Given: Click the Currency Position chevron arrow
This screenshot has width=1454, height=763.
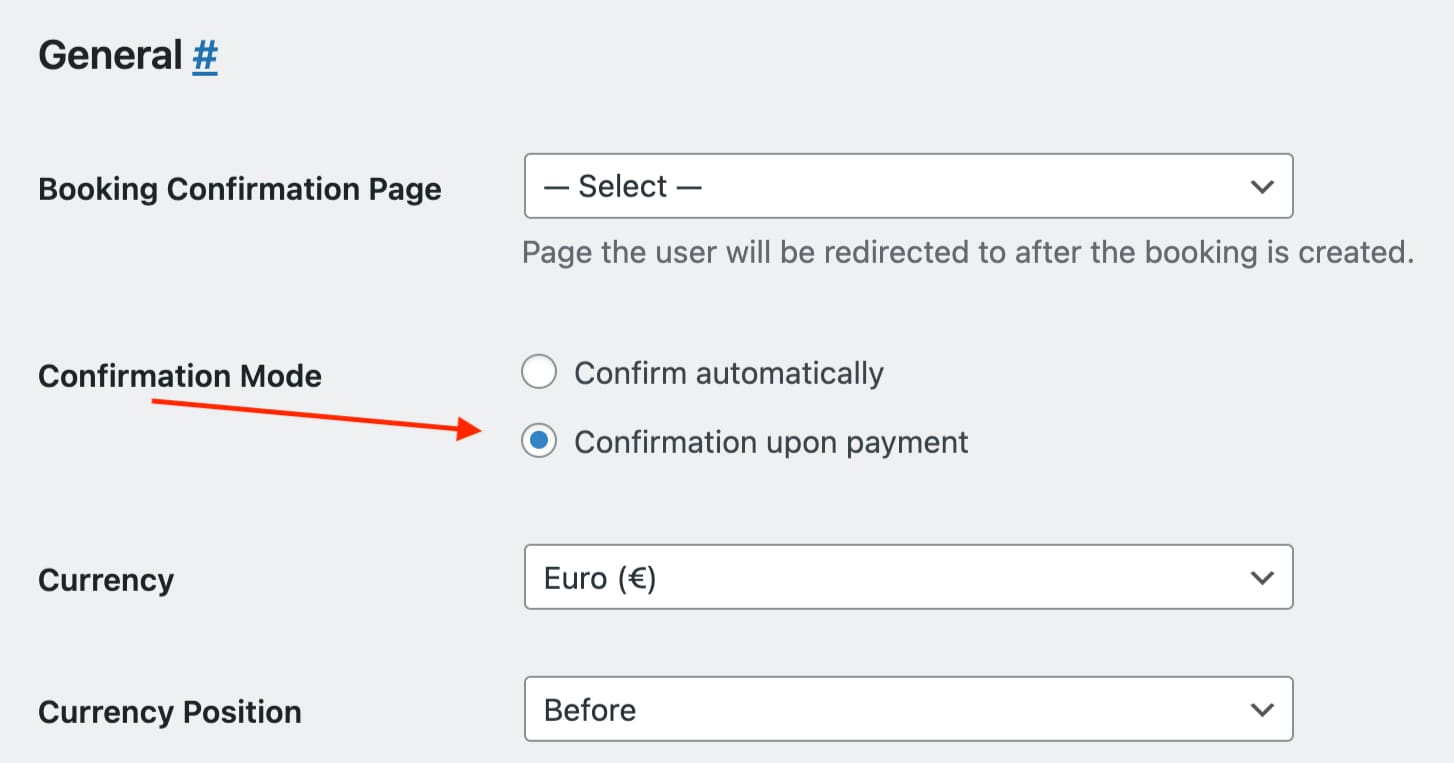Looking at the screenshot, I should (1262, 710).
